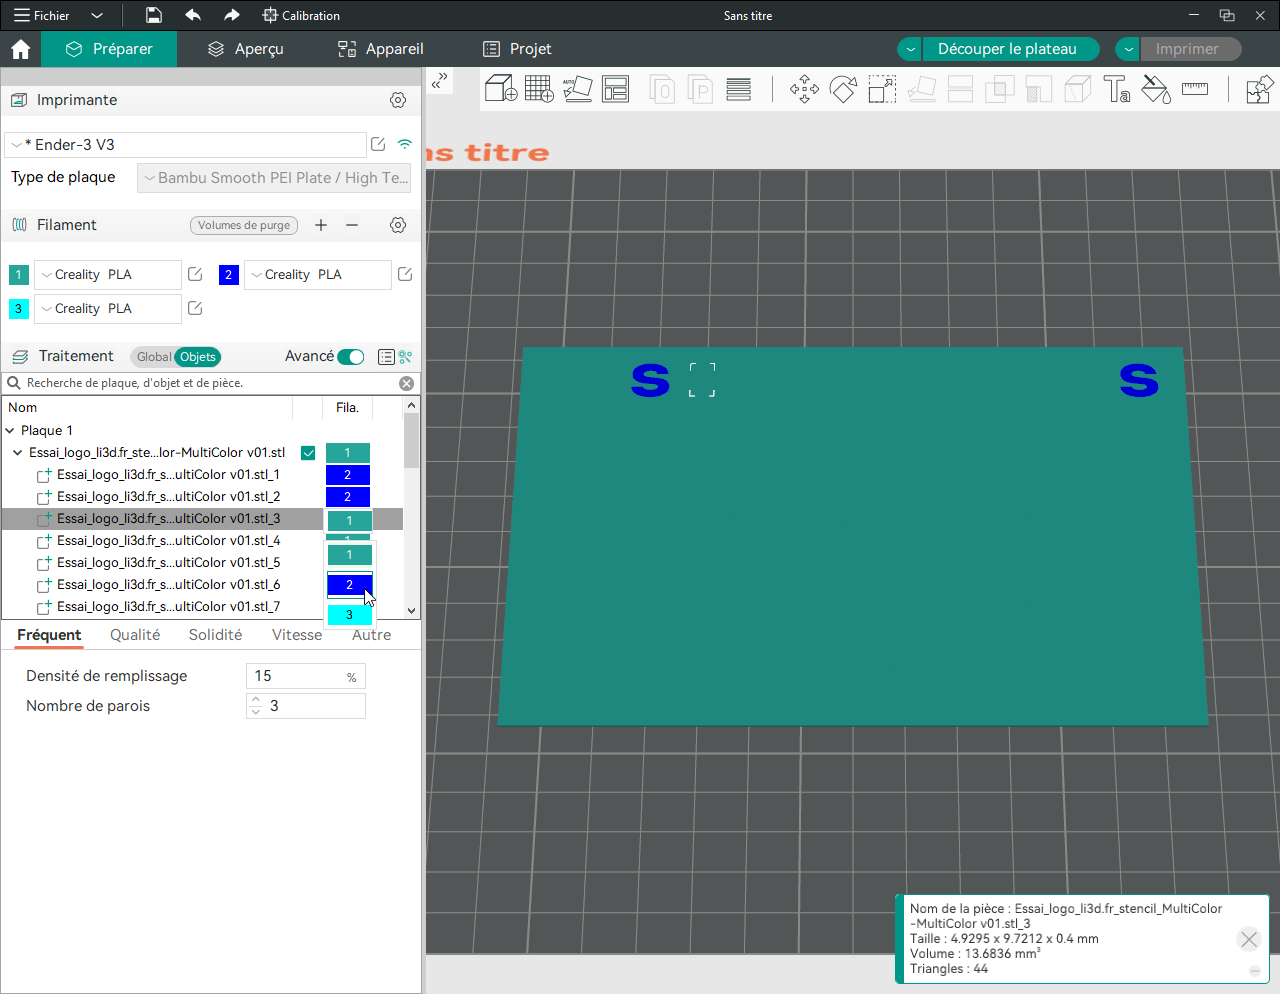Open the Qualité settings tab
The width and height of the screenshot is (1280, 994).
click(x=135, y=635)
